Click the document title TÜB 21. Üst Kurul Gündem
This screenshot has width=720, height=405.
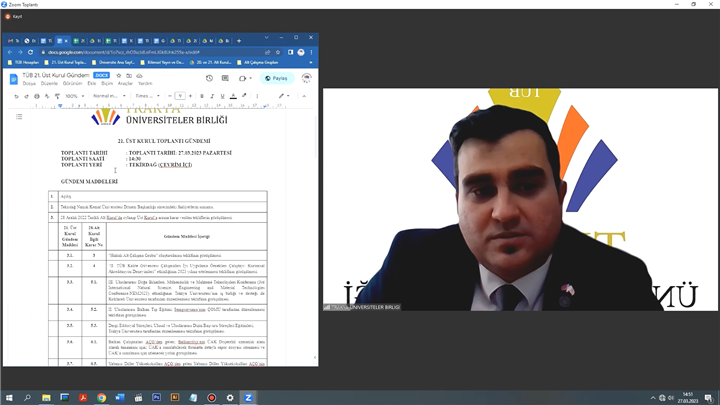(56, 75)
